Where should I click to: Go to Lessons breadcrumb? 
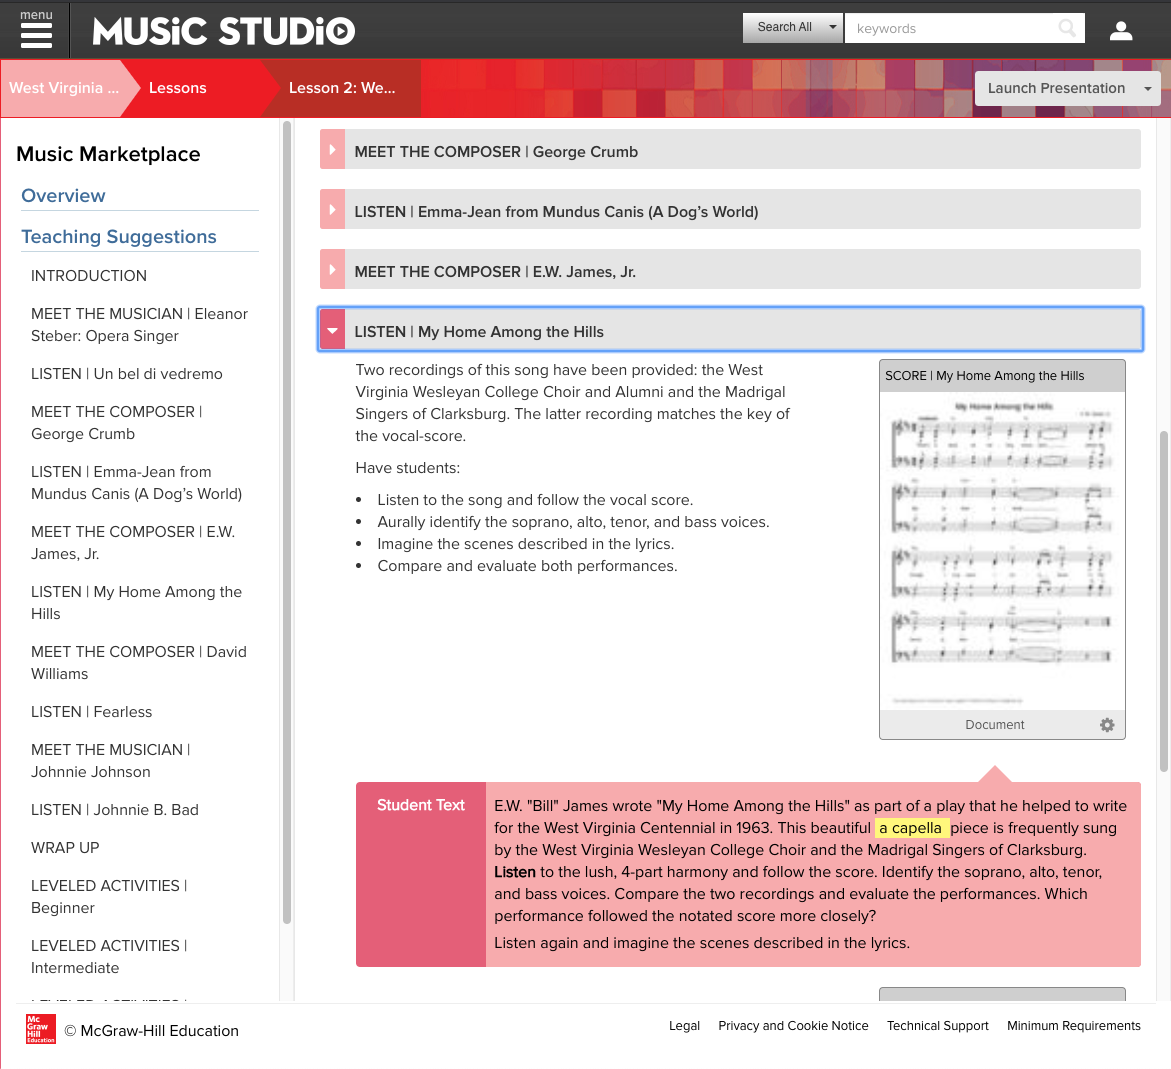[x=178, y=88]
